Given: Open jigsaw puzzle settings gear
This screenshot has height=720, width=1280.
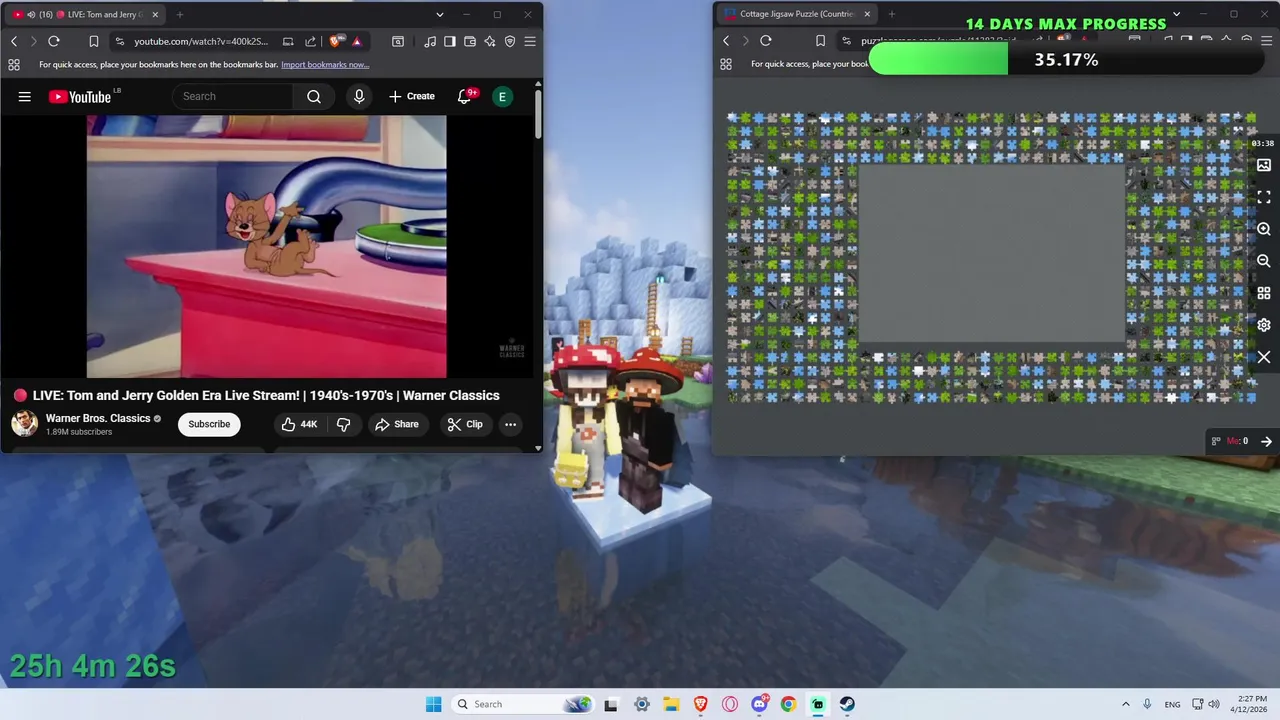Looking at the screenshot, I should [x=1264, y=325].
